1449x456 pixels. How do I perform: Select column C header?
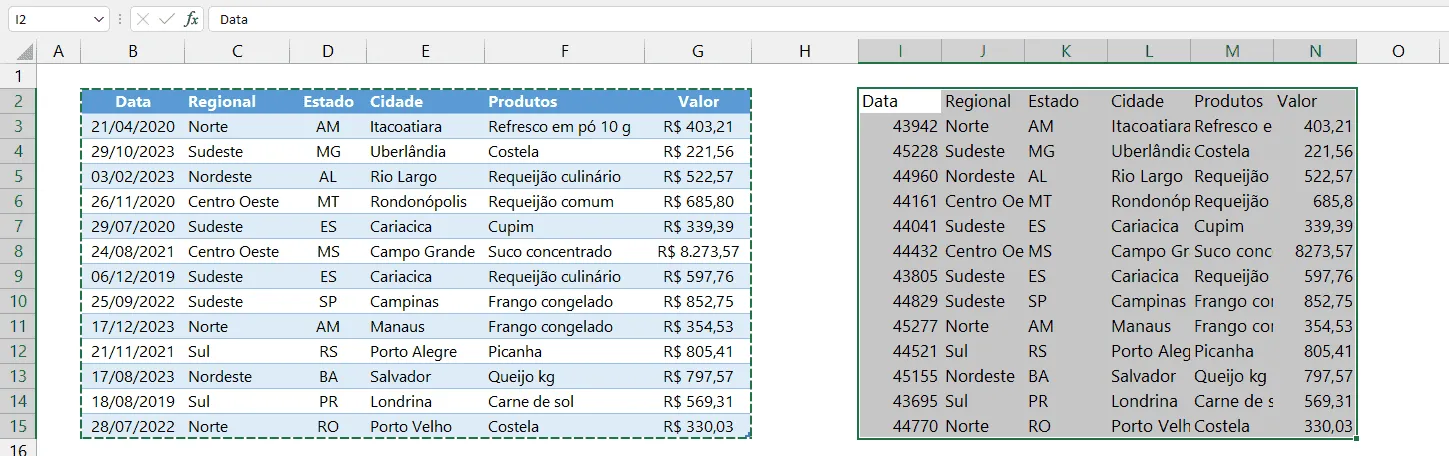[237, 51]
